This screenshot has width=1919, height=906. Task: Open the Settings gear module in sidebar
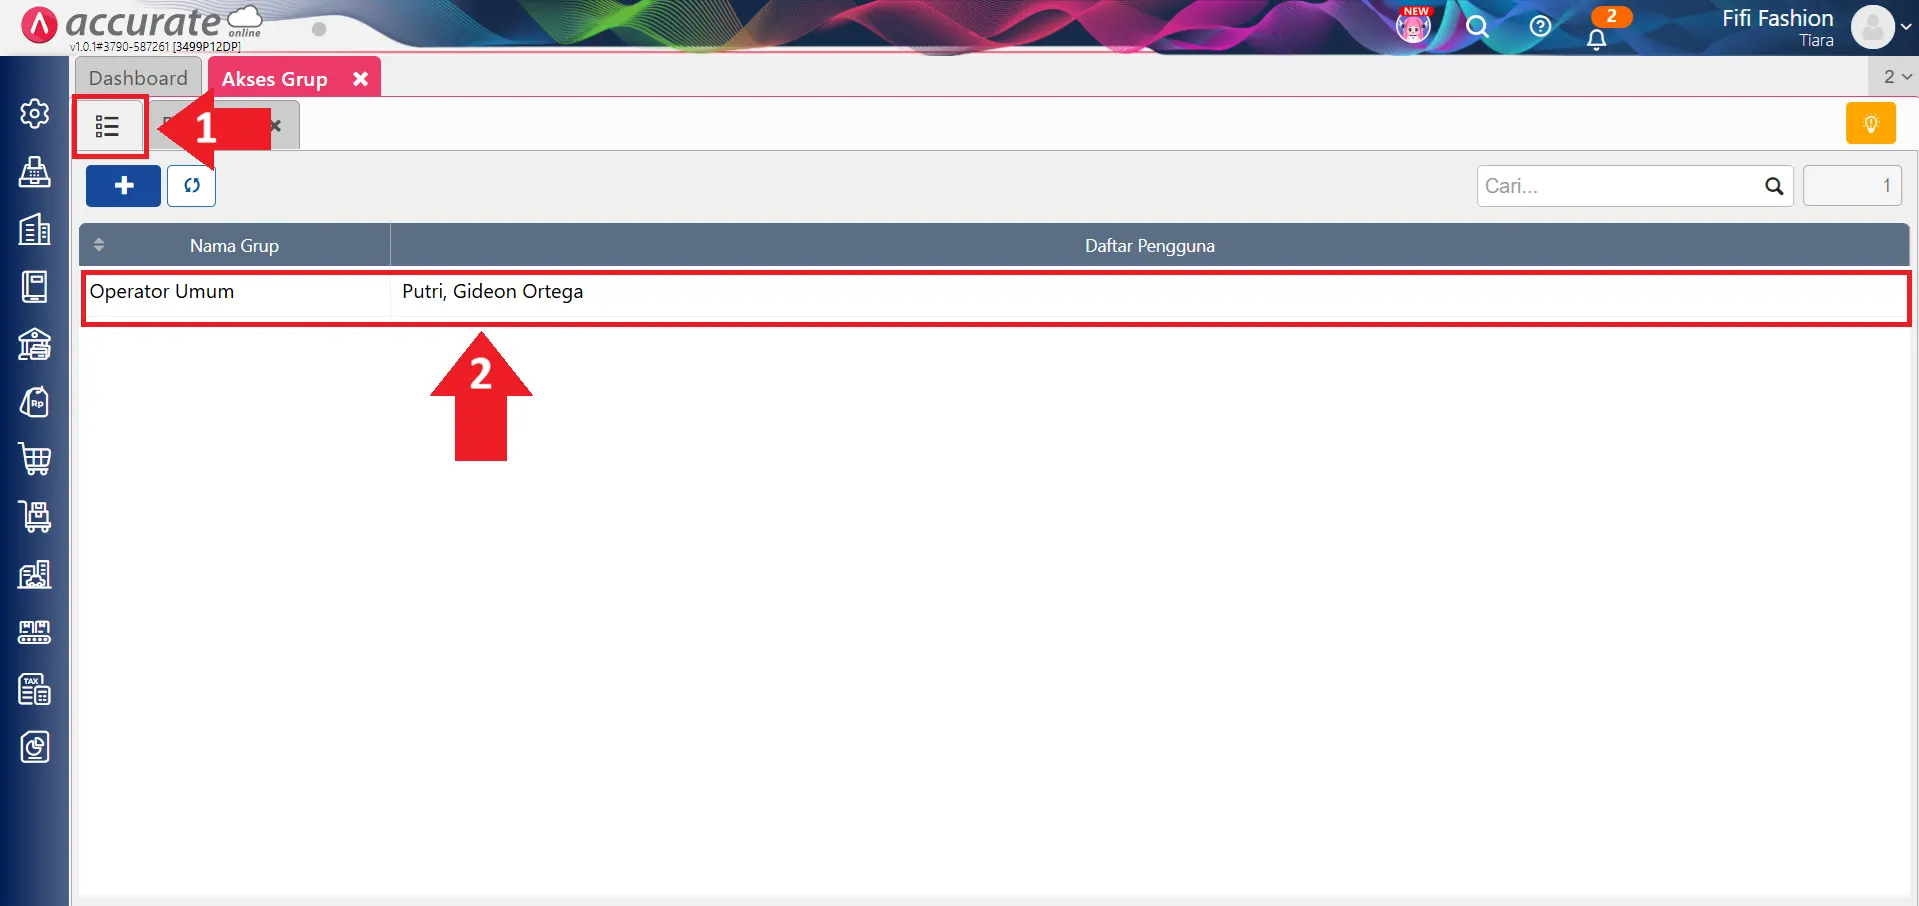(x=35, y=114)
